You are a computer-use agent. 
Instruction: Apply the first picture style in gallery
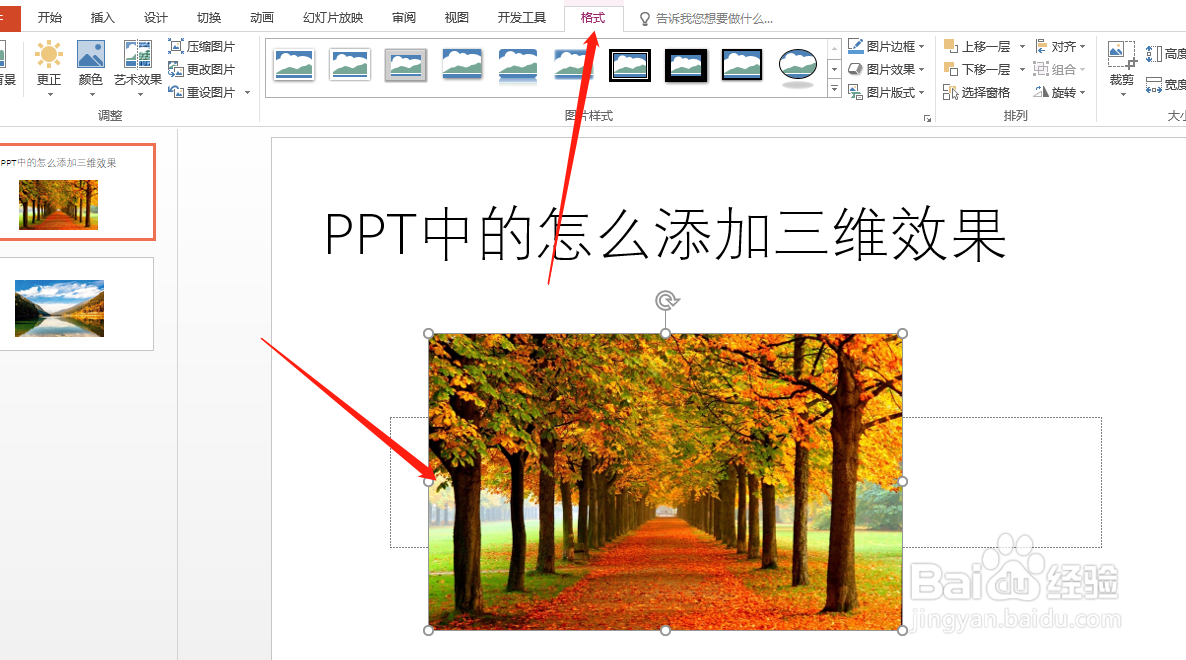[294, 65]
